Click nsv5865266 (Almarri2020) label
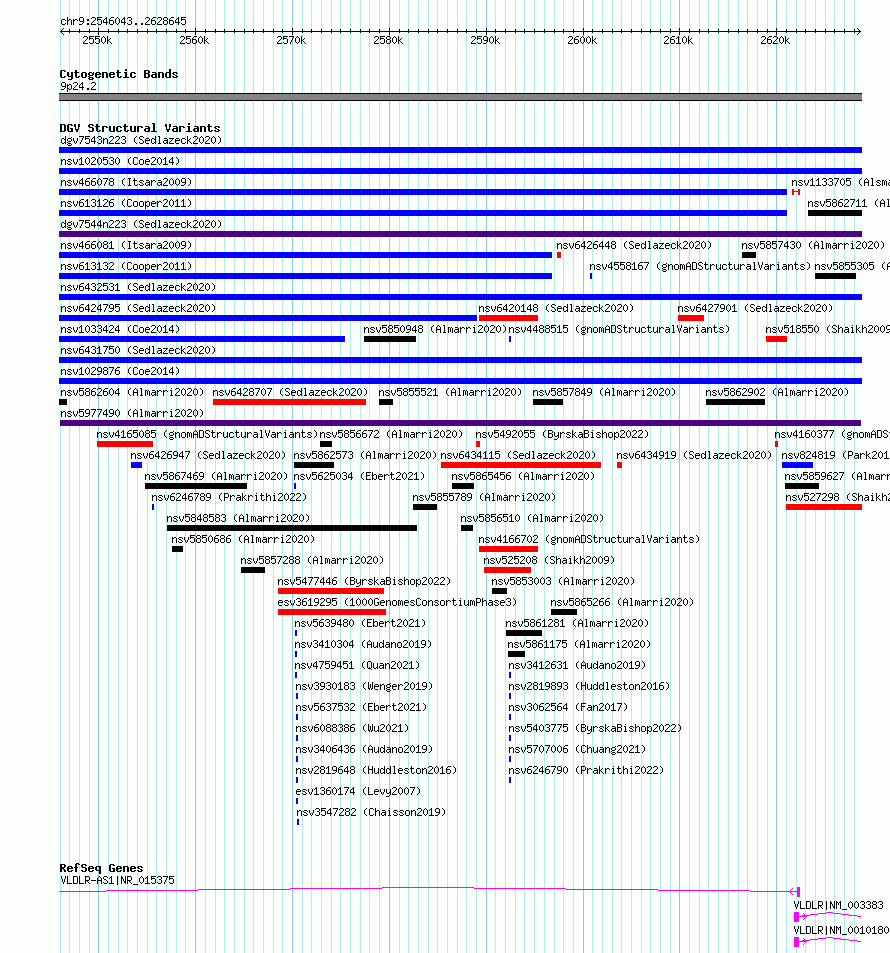Screen dimensions: 890x953 tap(622, 602)
